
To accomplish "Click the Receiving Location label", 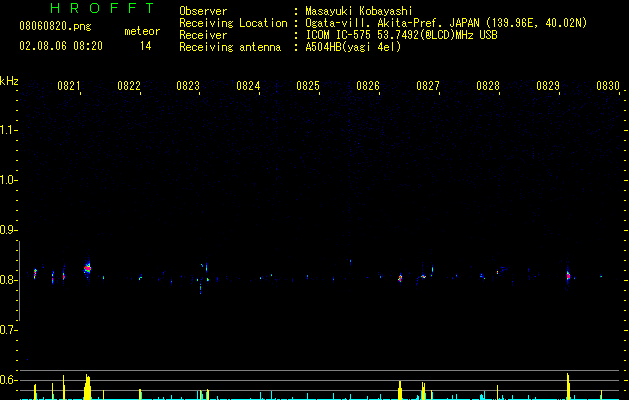I will [233, 23].
